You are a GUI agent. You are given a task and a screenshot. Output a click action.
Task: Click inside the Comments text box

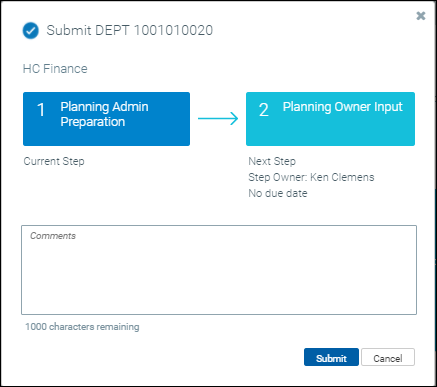[x=219, y=270]
